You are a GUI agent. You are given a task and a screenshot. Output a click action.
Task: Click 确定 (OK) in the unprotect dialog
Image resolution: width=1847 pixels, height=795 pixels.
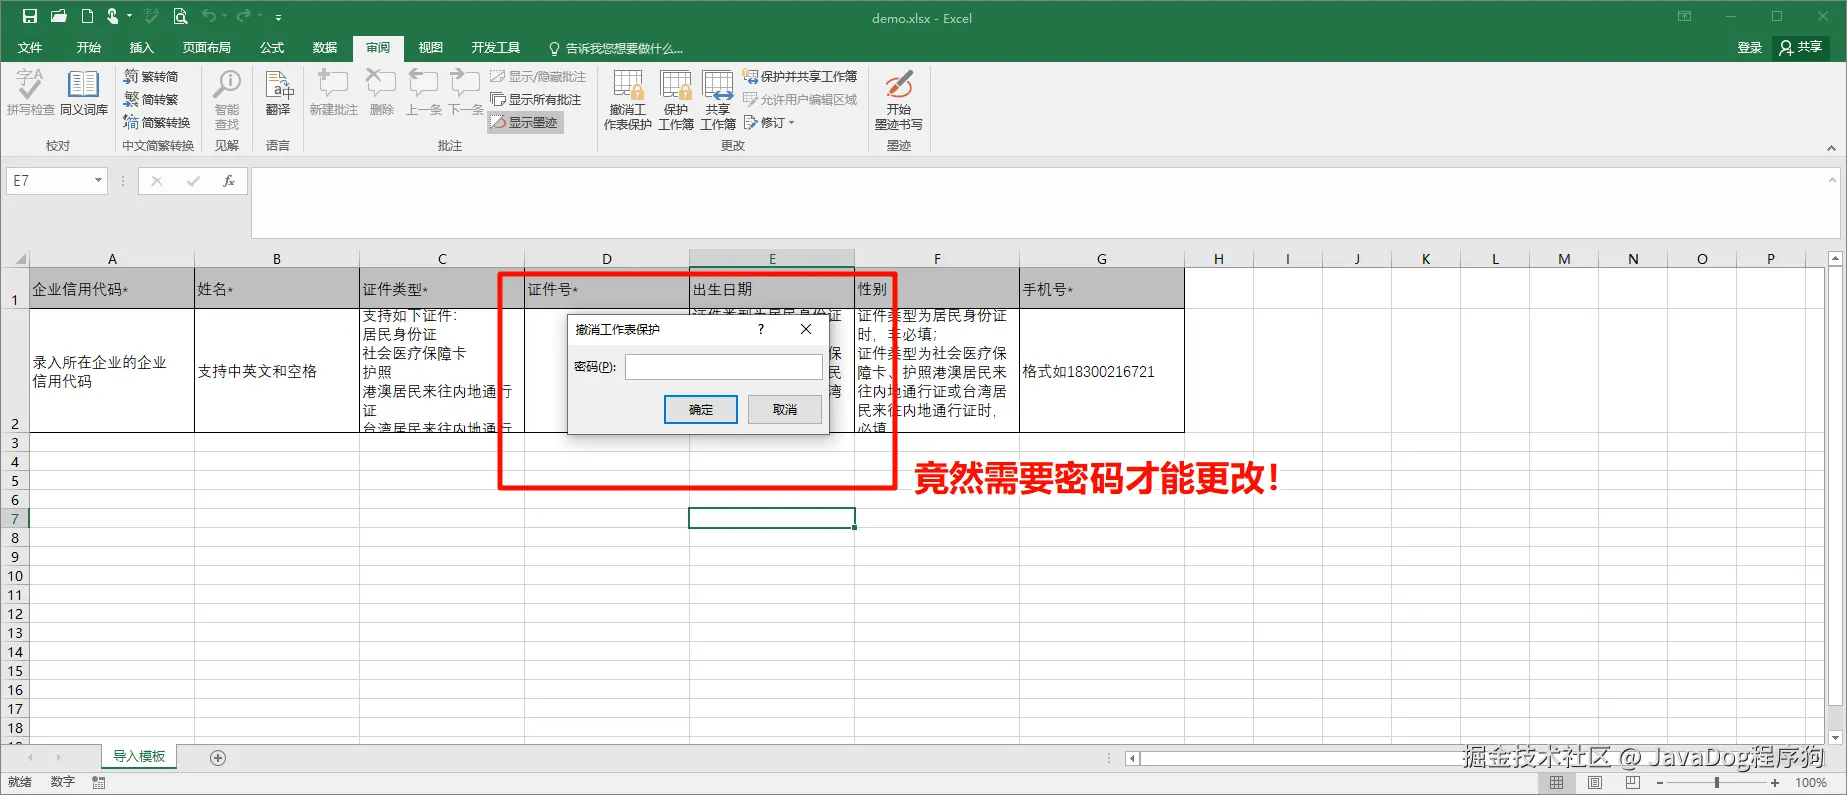pyautogui.click(x=701, y=409)
